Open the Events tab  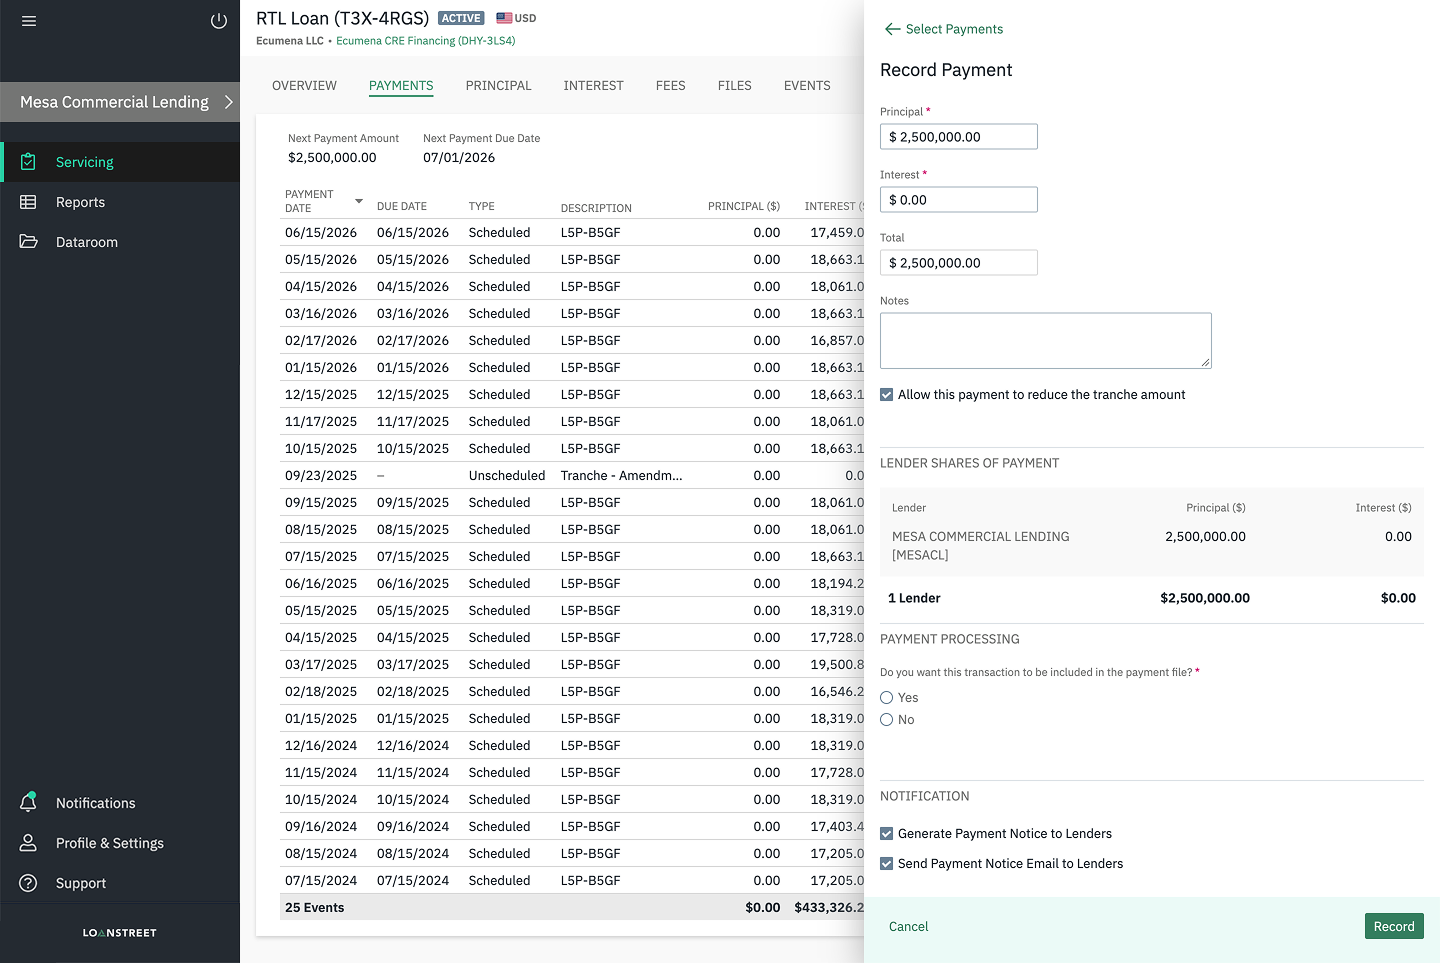point(807,86)
